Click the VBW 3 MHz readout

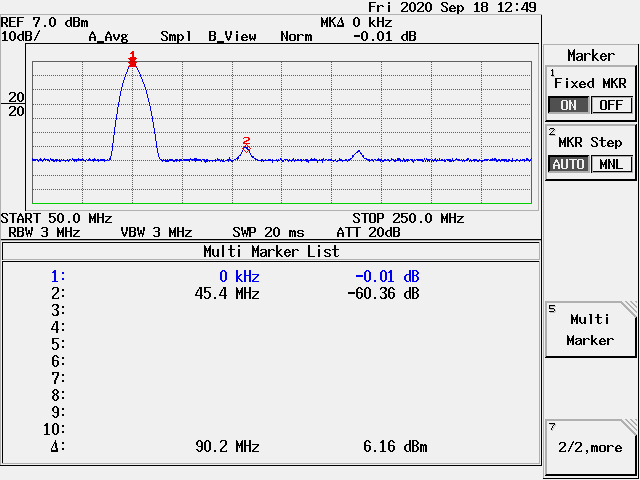[156, 233]
